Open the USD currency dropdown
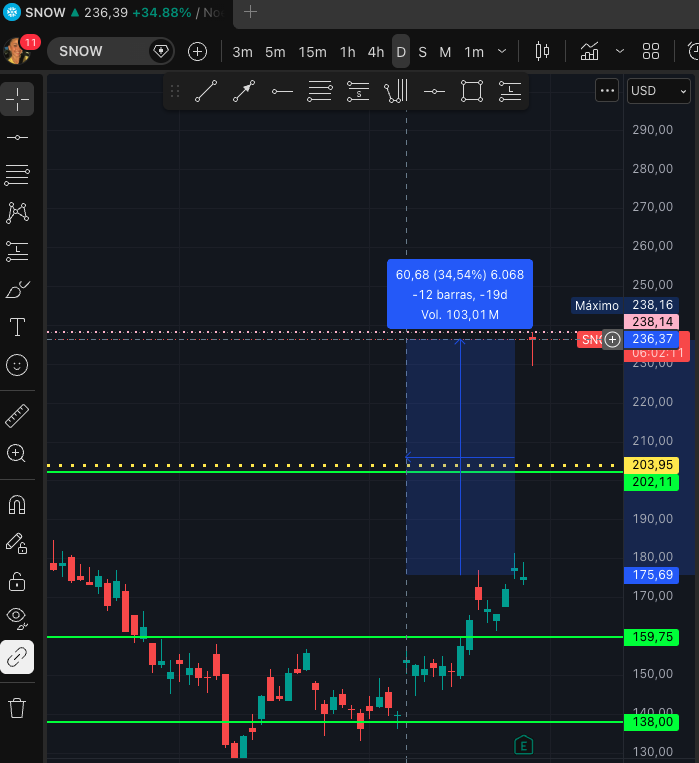This screenshot has height=763, width=699. (659, 91)
